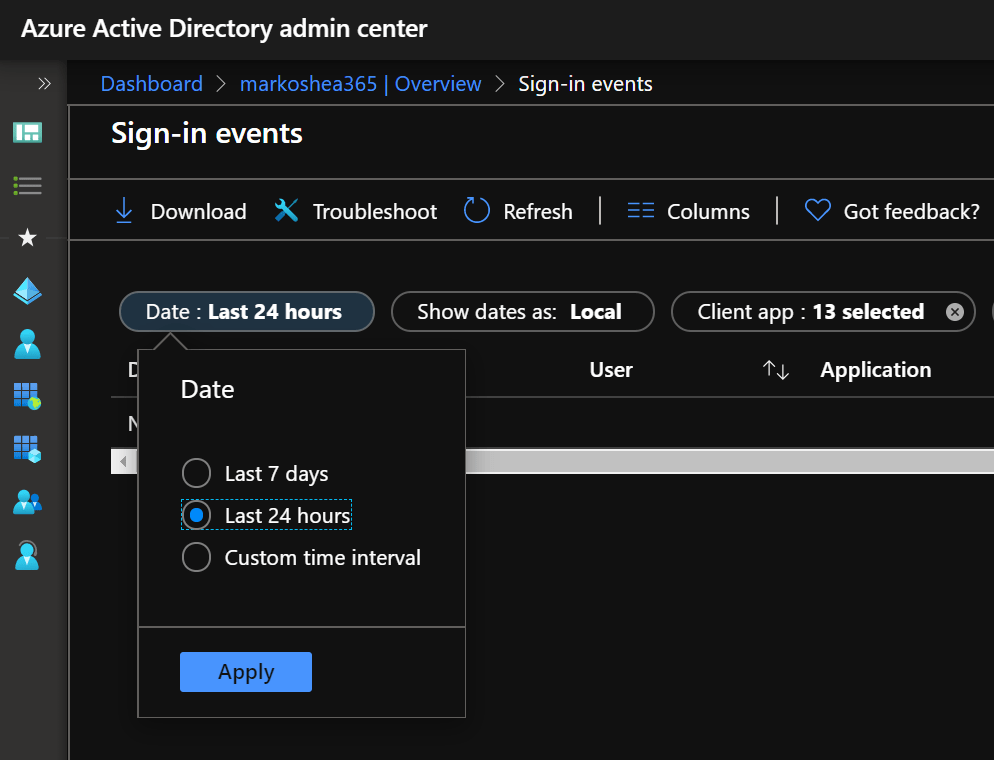The height and width of the screenshot is (760, 994).
Task: Select the Last 24 hours radio button
Action: (197, 516)
